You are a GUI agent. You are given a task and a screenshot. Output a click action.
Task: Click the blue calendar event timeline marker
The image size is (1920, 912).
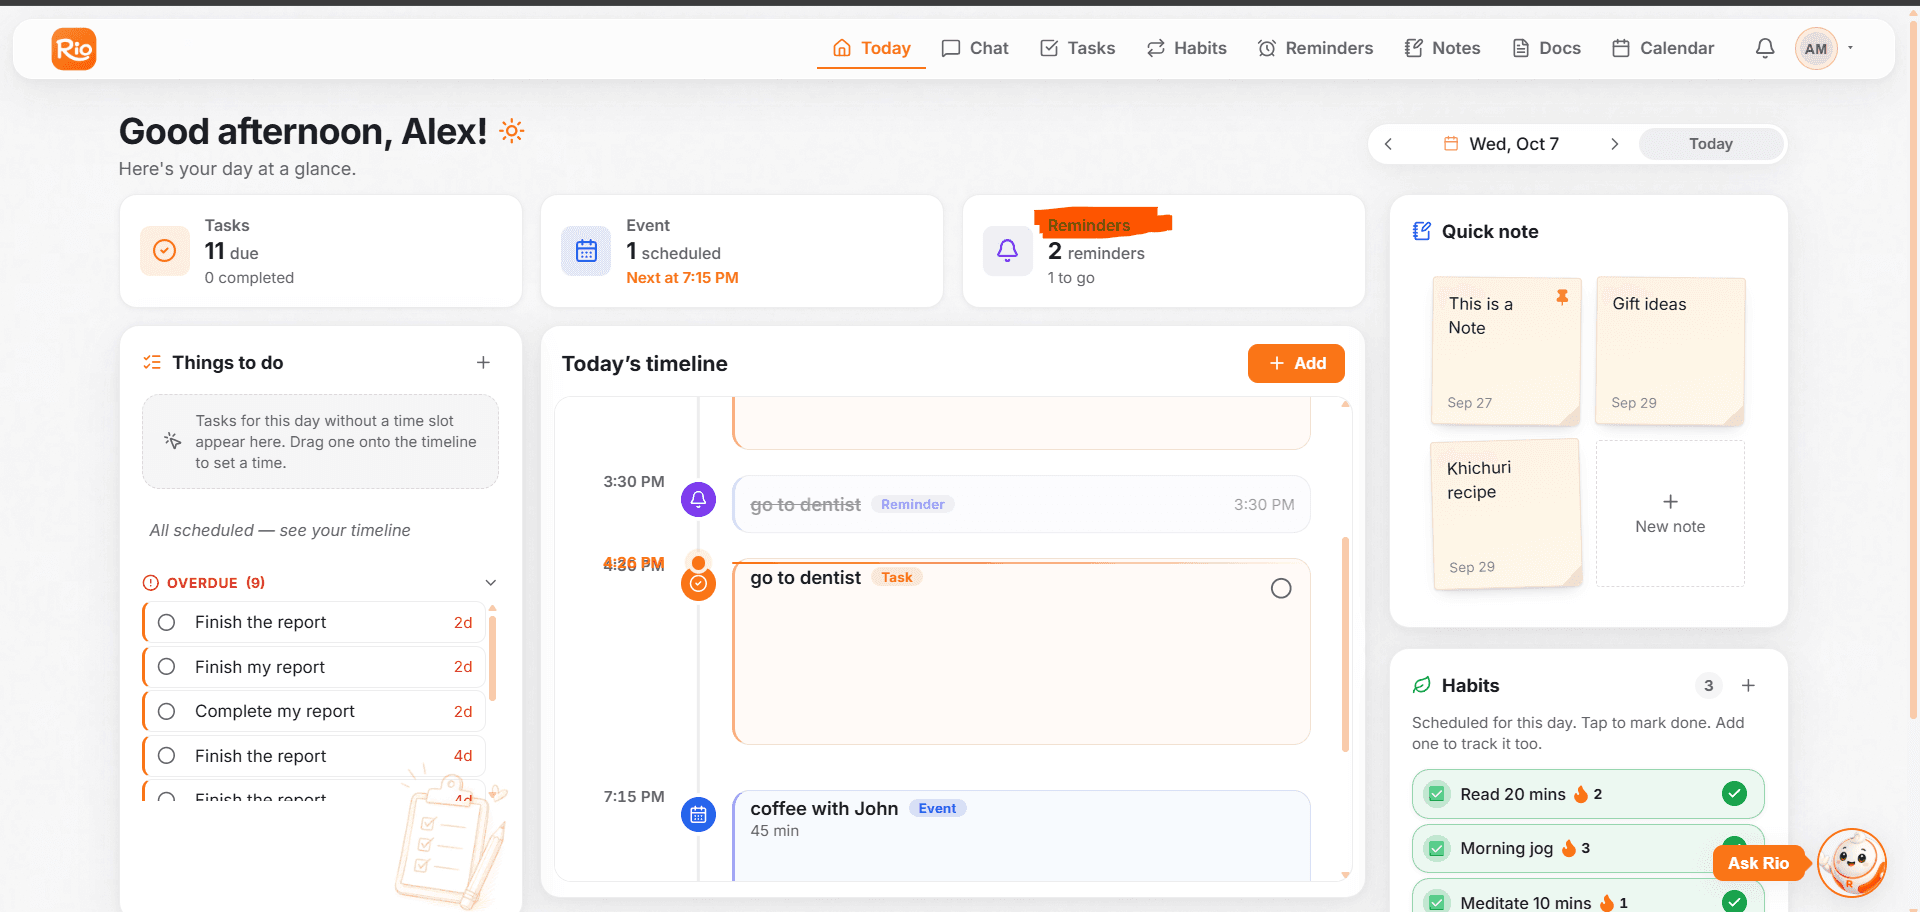[698, 814]
